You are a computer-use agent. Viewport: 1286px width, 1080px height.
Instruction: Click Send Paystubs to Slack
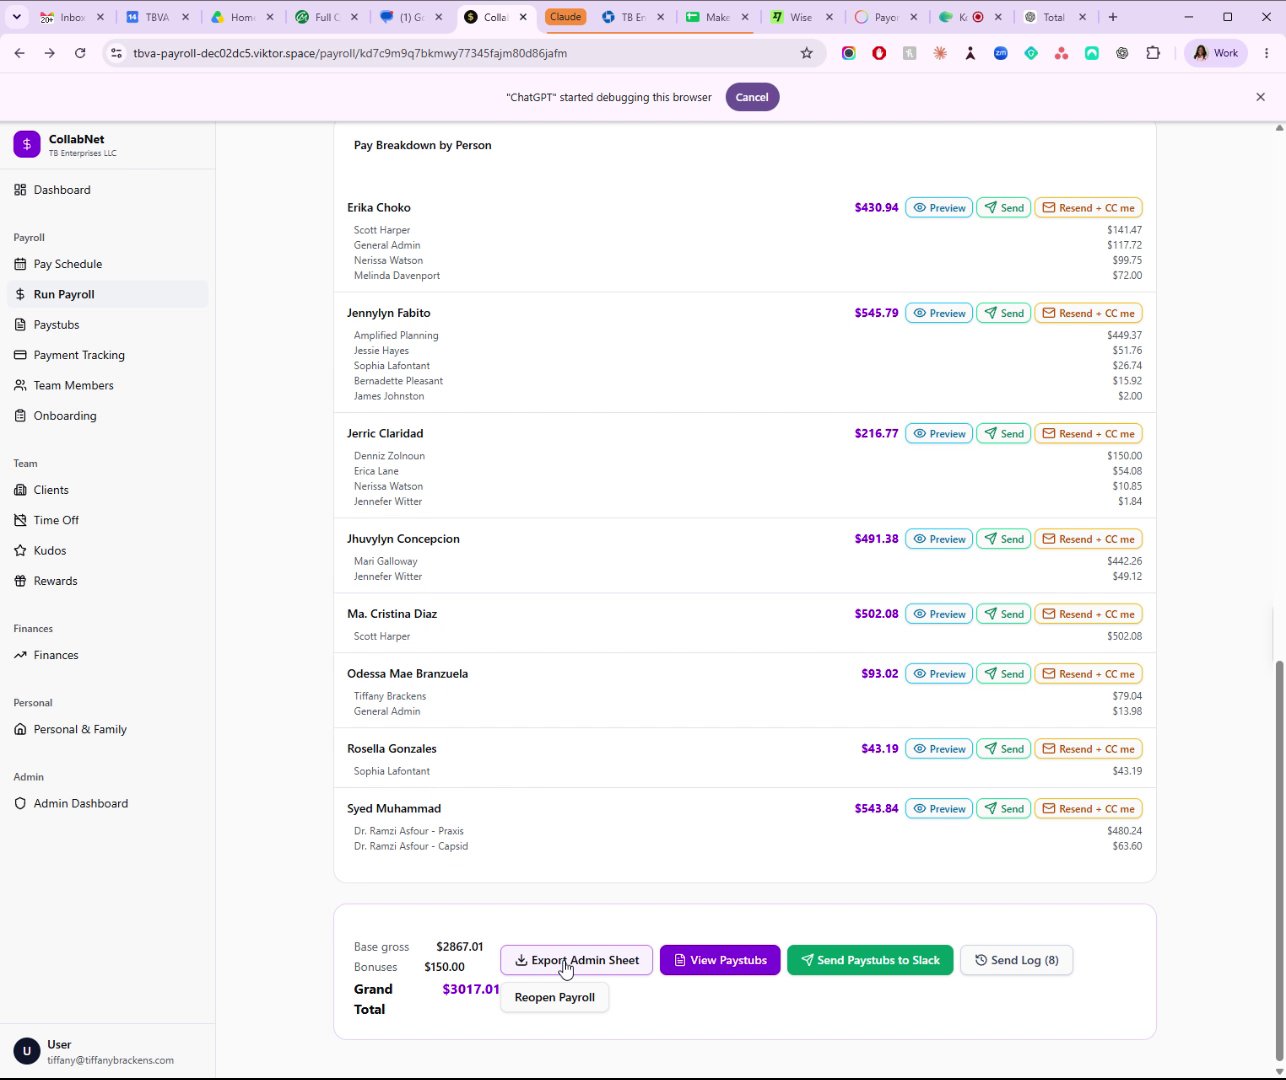[870, 960]
